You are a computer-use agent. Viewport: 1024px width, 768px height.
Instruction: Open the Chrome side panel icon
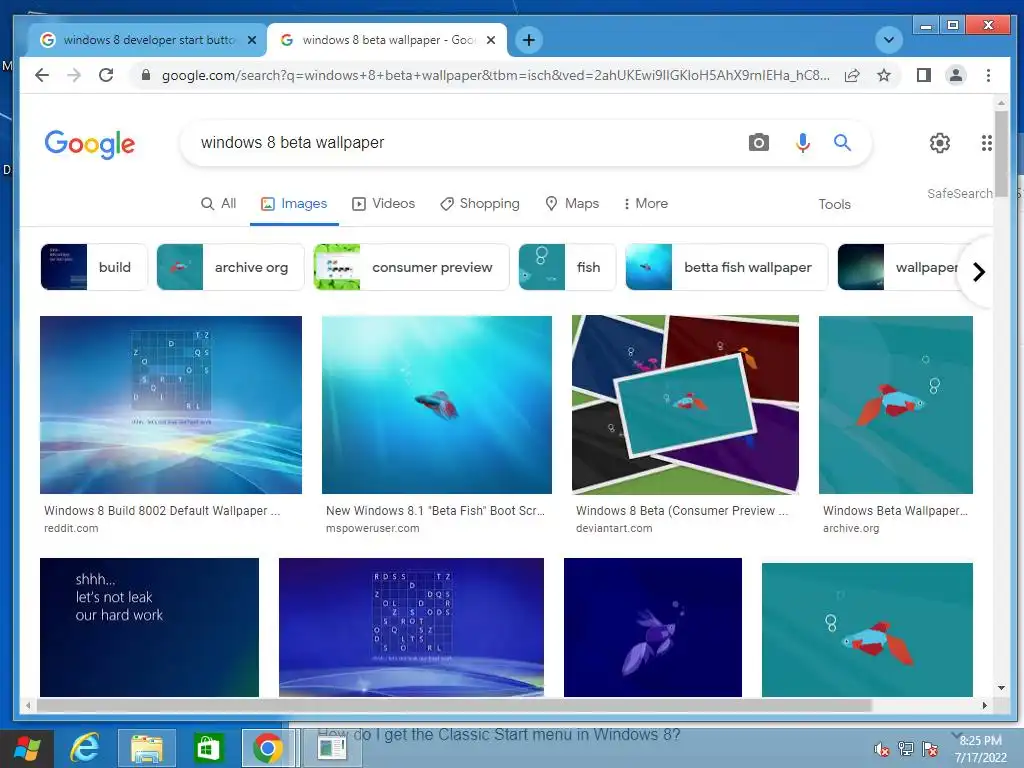(923, 75)
